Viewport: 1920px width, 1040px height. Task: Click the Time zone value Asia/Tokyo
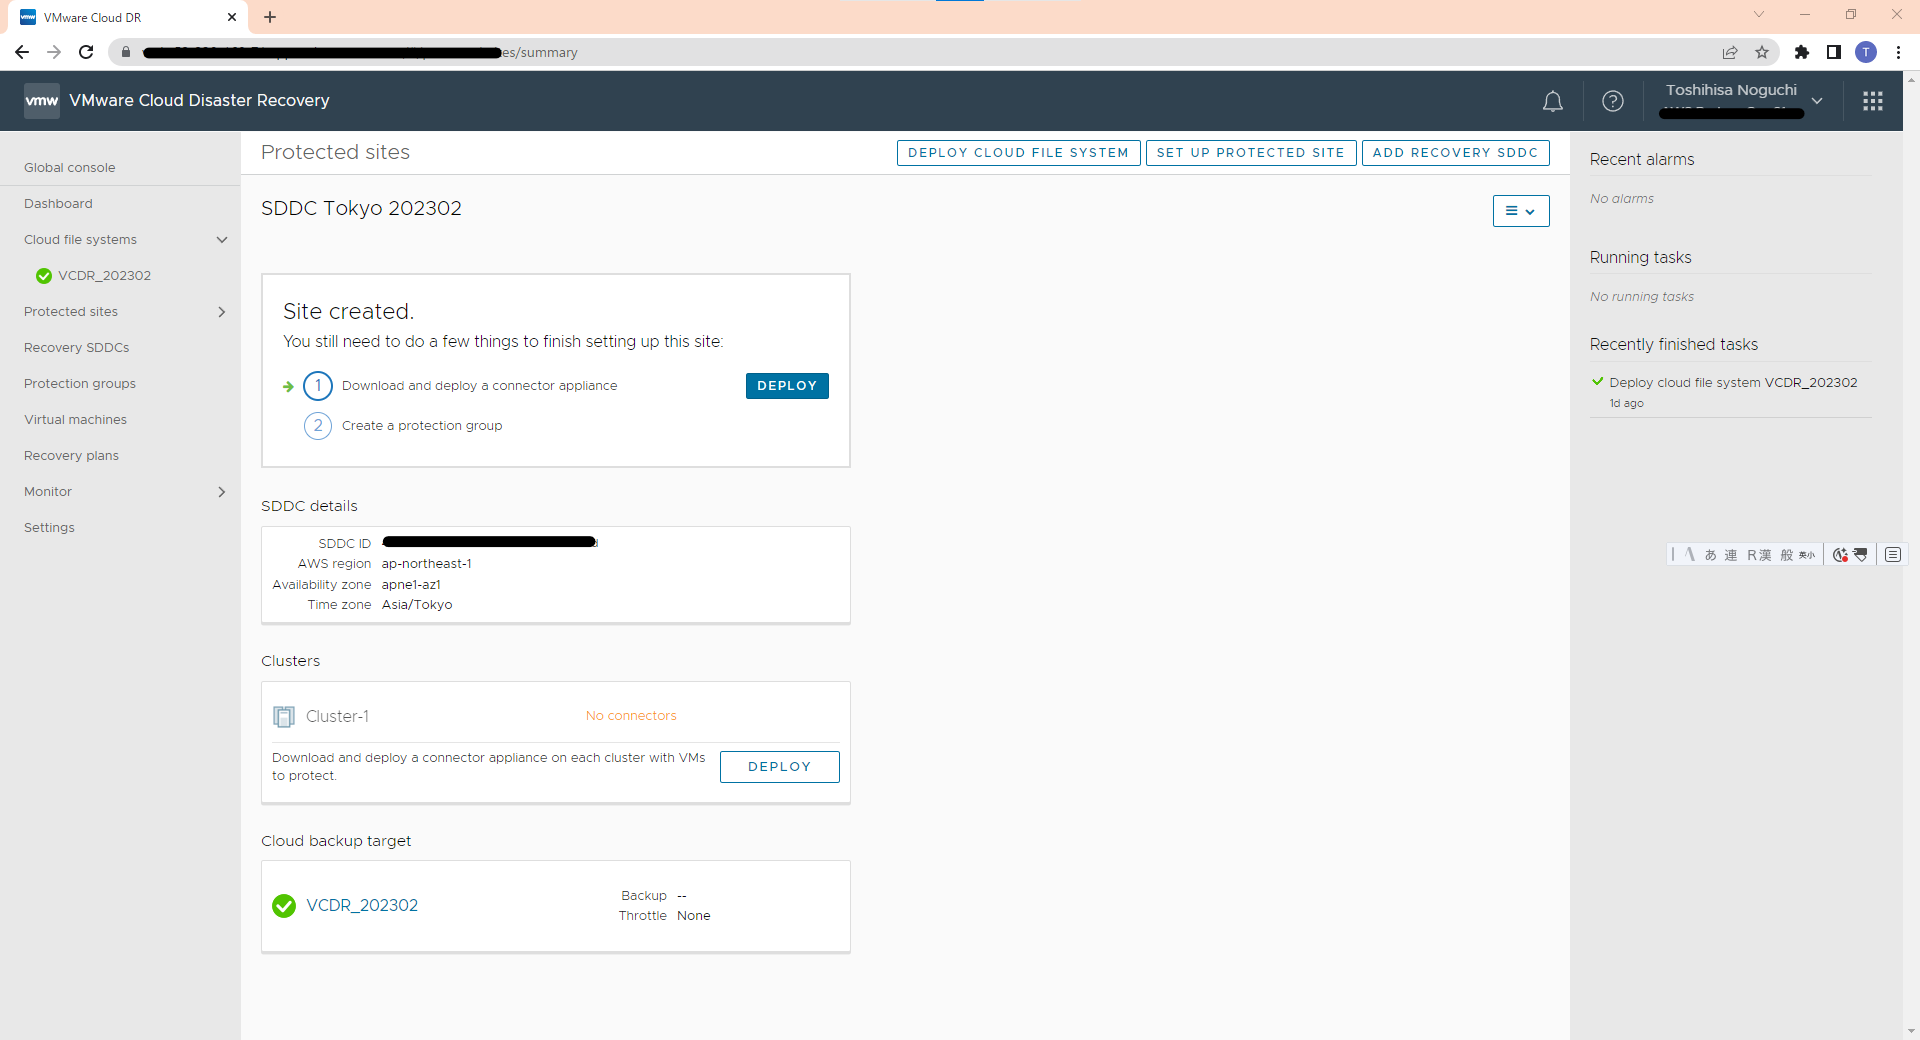[x=417, y=605]
